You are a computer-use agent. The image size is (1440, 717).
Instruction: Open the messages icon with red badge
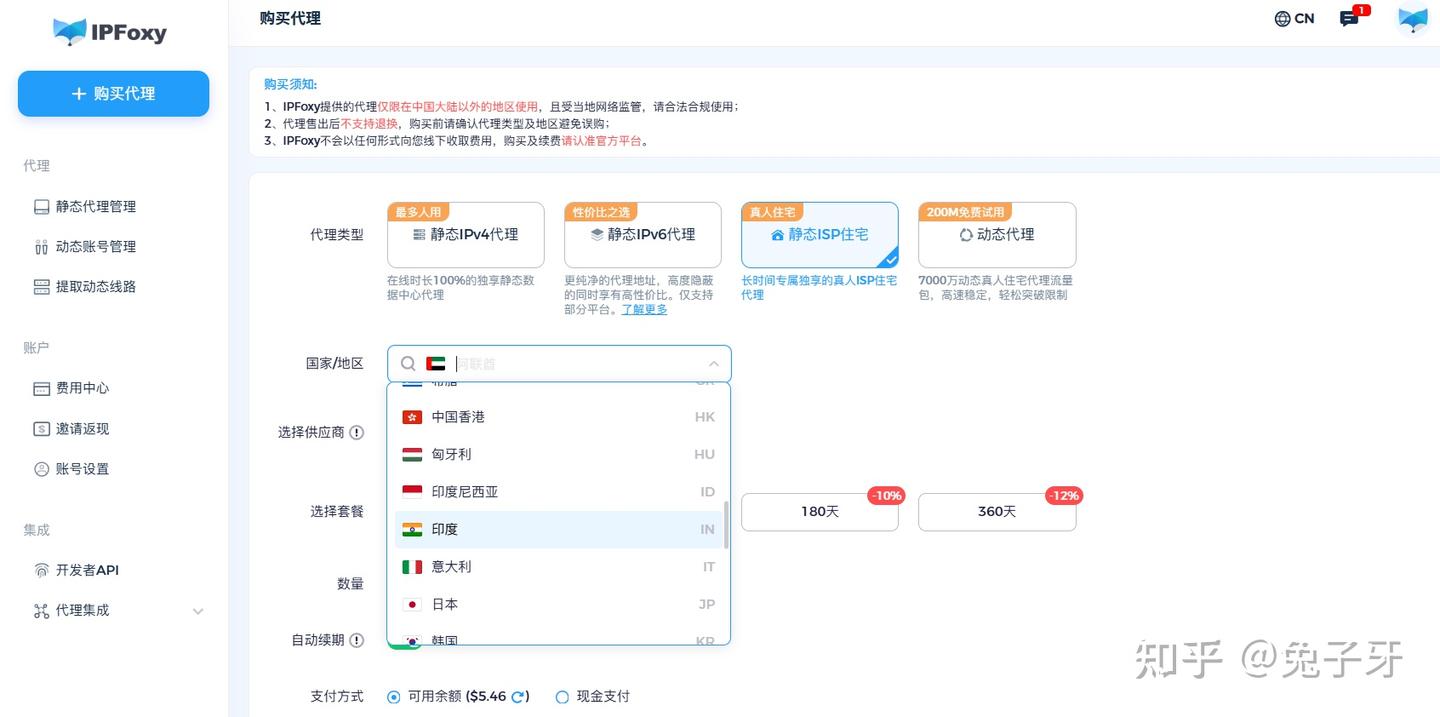[1350, 18]
